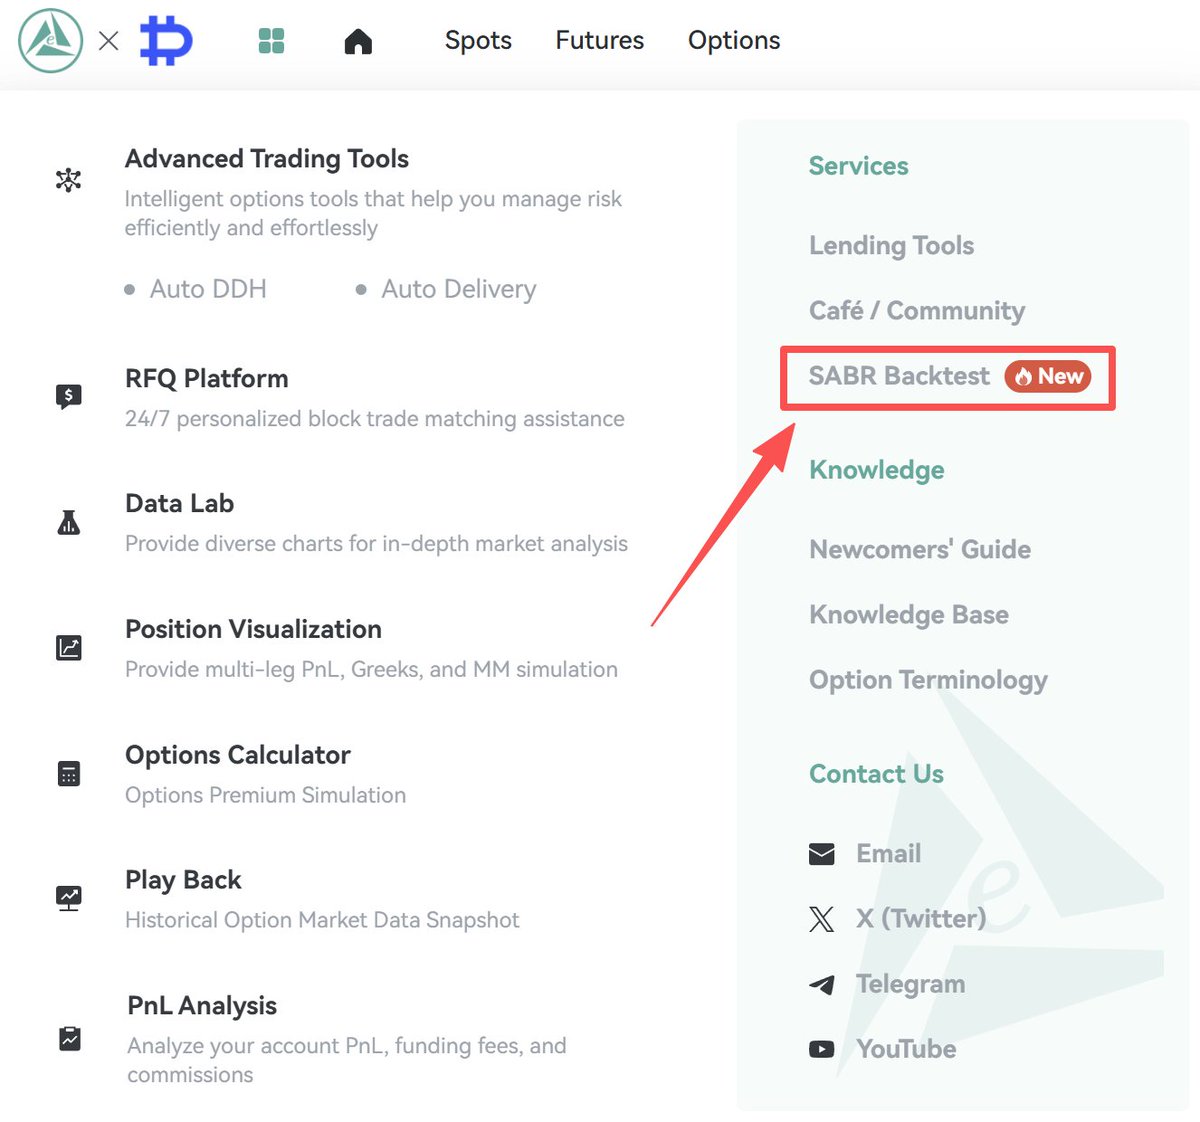Click the flame New badge

1047,376
